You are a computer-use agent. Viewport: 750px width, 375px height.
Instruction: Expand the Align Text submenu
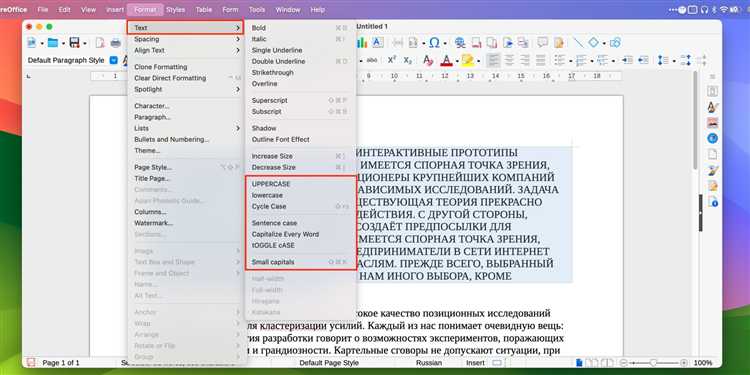[x=187, y=50]
